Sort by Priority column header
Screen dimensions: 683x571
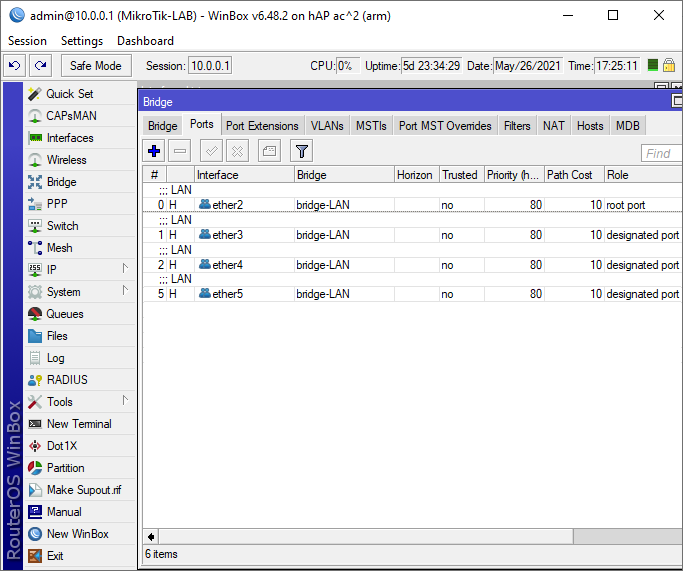[514, 175]
